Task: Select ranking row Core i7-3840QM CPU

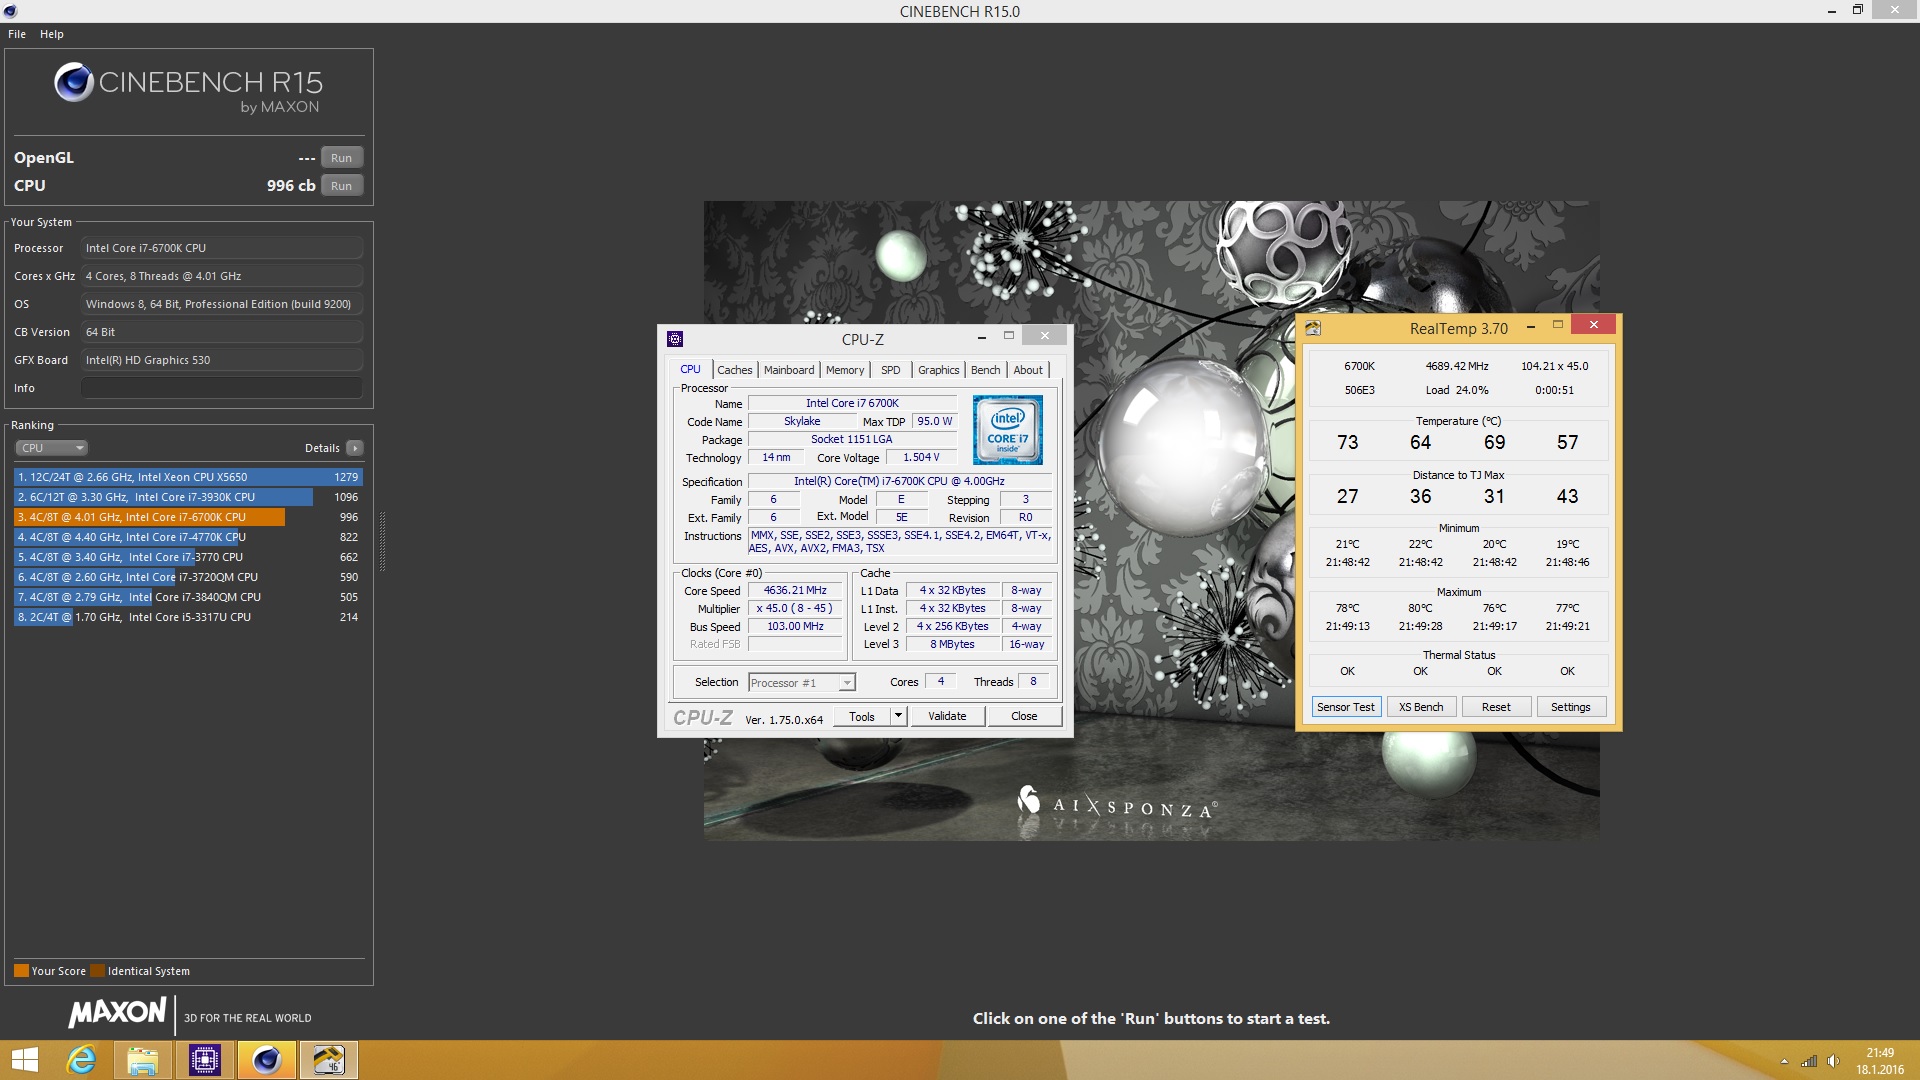Action: coord(188,597)
